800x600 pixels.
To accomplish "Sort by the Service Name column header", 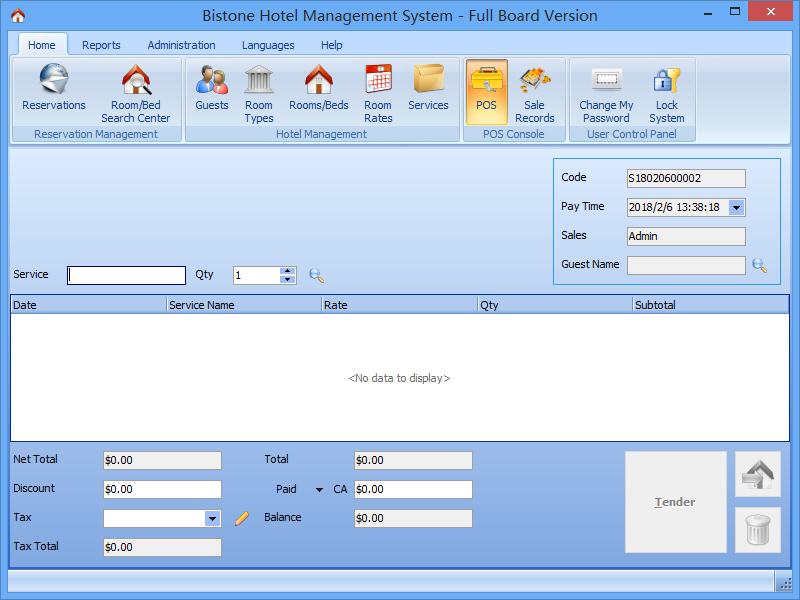I will [x=244, y=305].
